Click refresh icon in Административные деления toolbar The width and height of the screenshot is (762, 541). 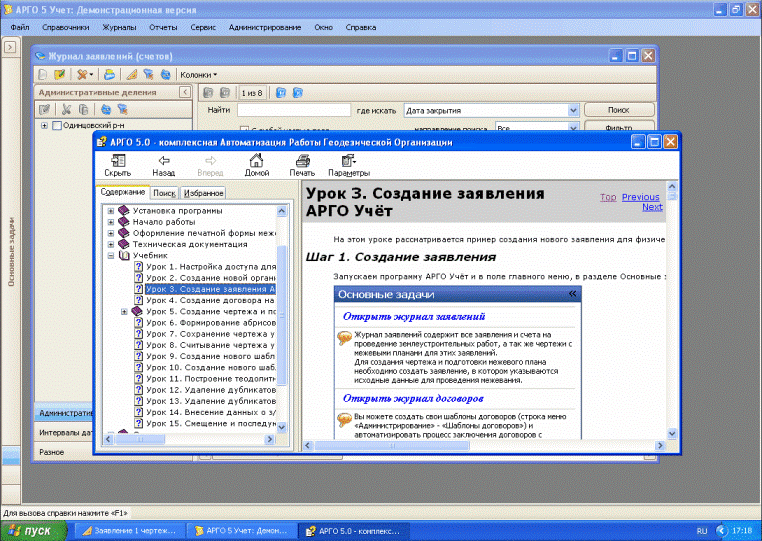(x=105, y=109)
